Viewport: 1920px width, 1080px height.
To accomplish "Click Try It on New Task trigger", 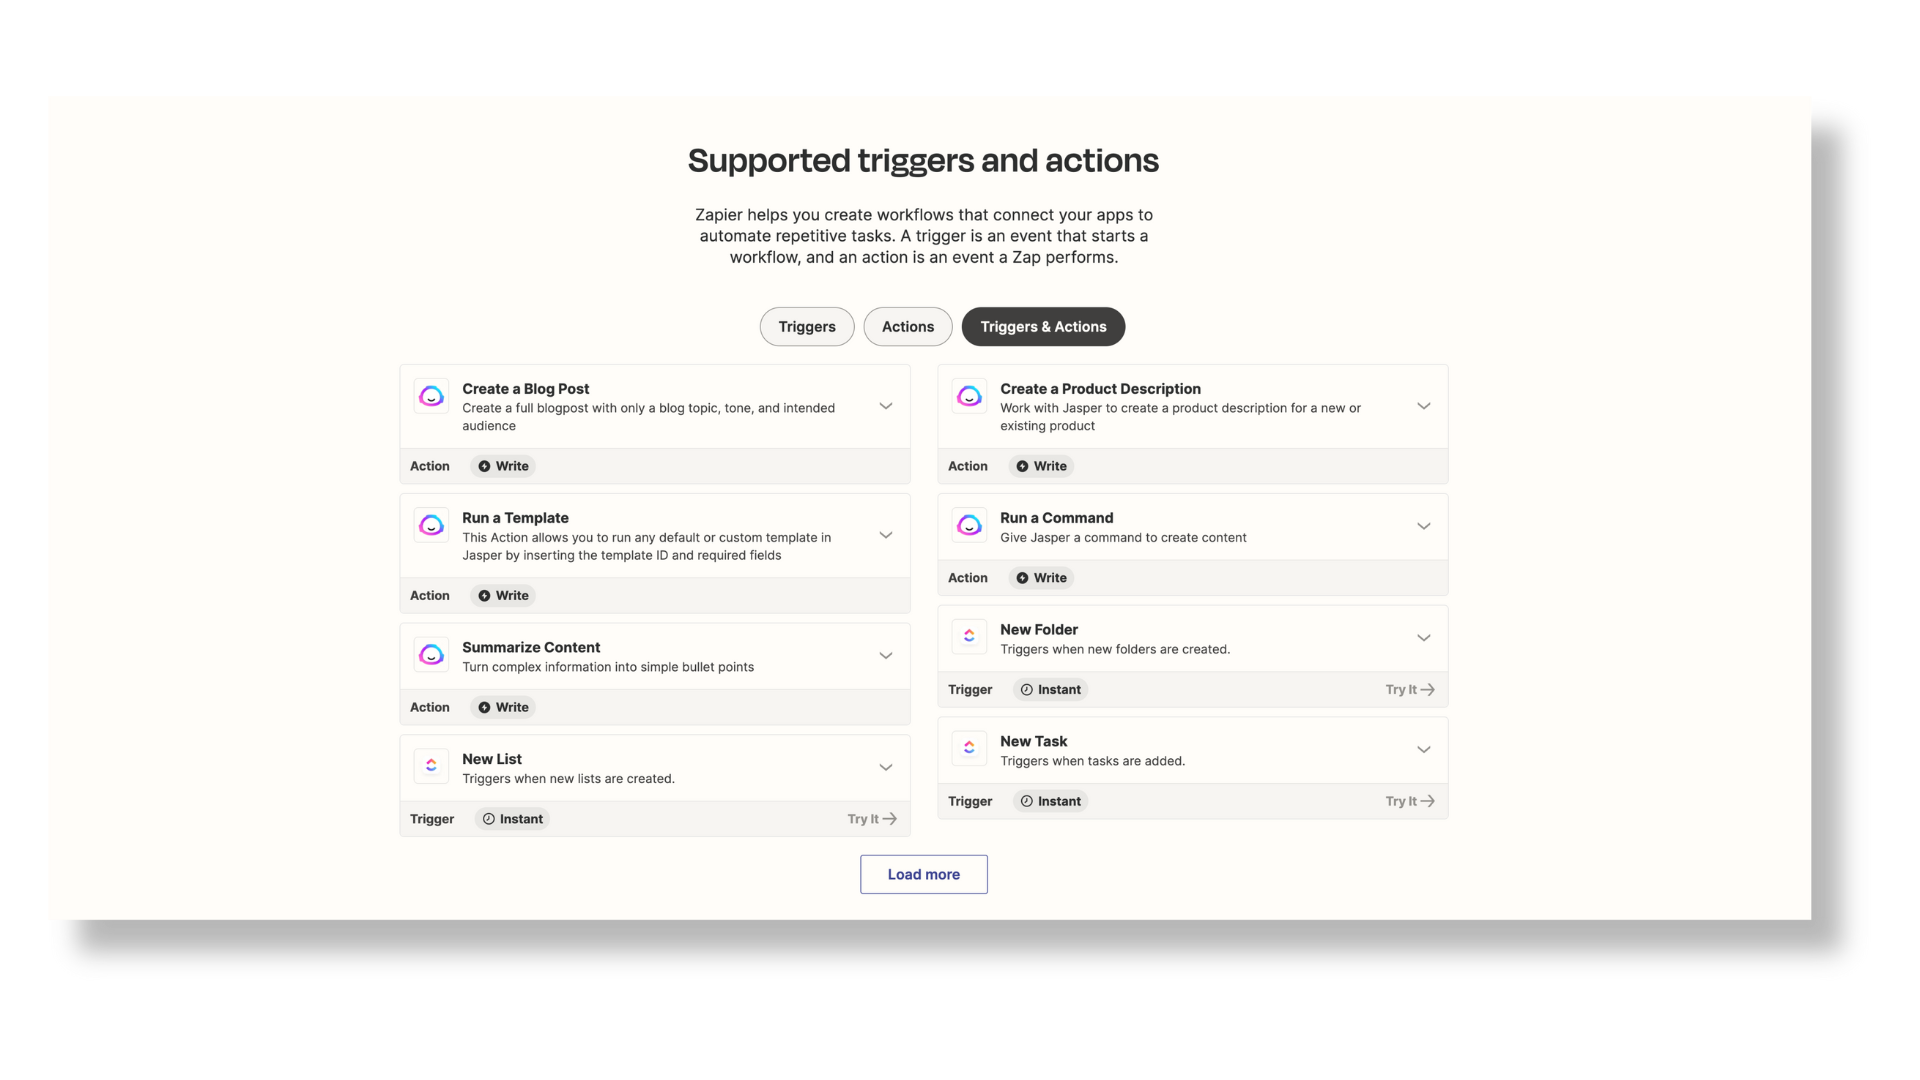I will (1408, 799).
